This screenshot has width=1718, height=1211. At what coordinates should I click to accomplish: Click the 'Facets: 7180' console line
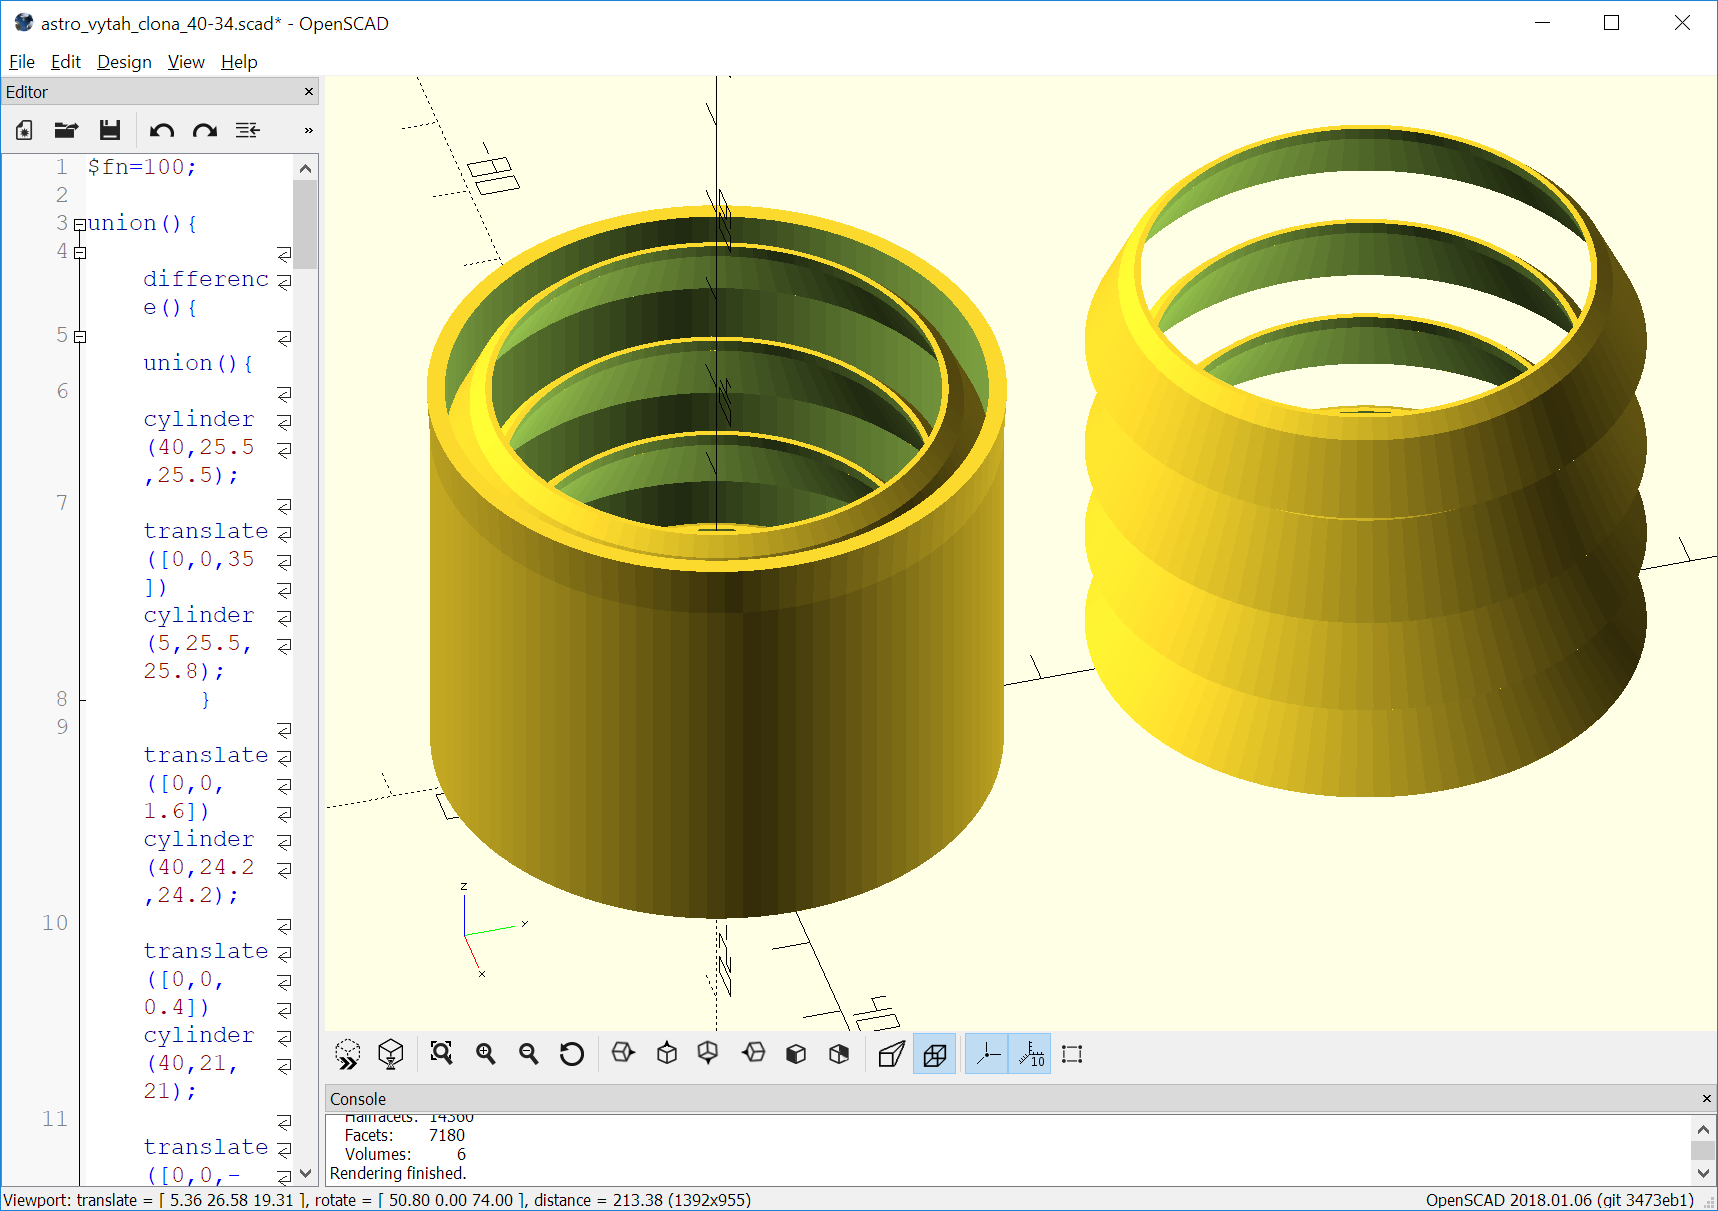coord(405,1135)
